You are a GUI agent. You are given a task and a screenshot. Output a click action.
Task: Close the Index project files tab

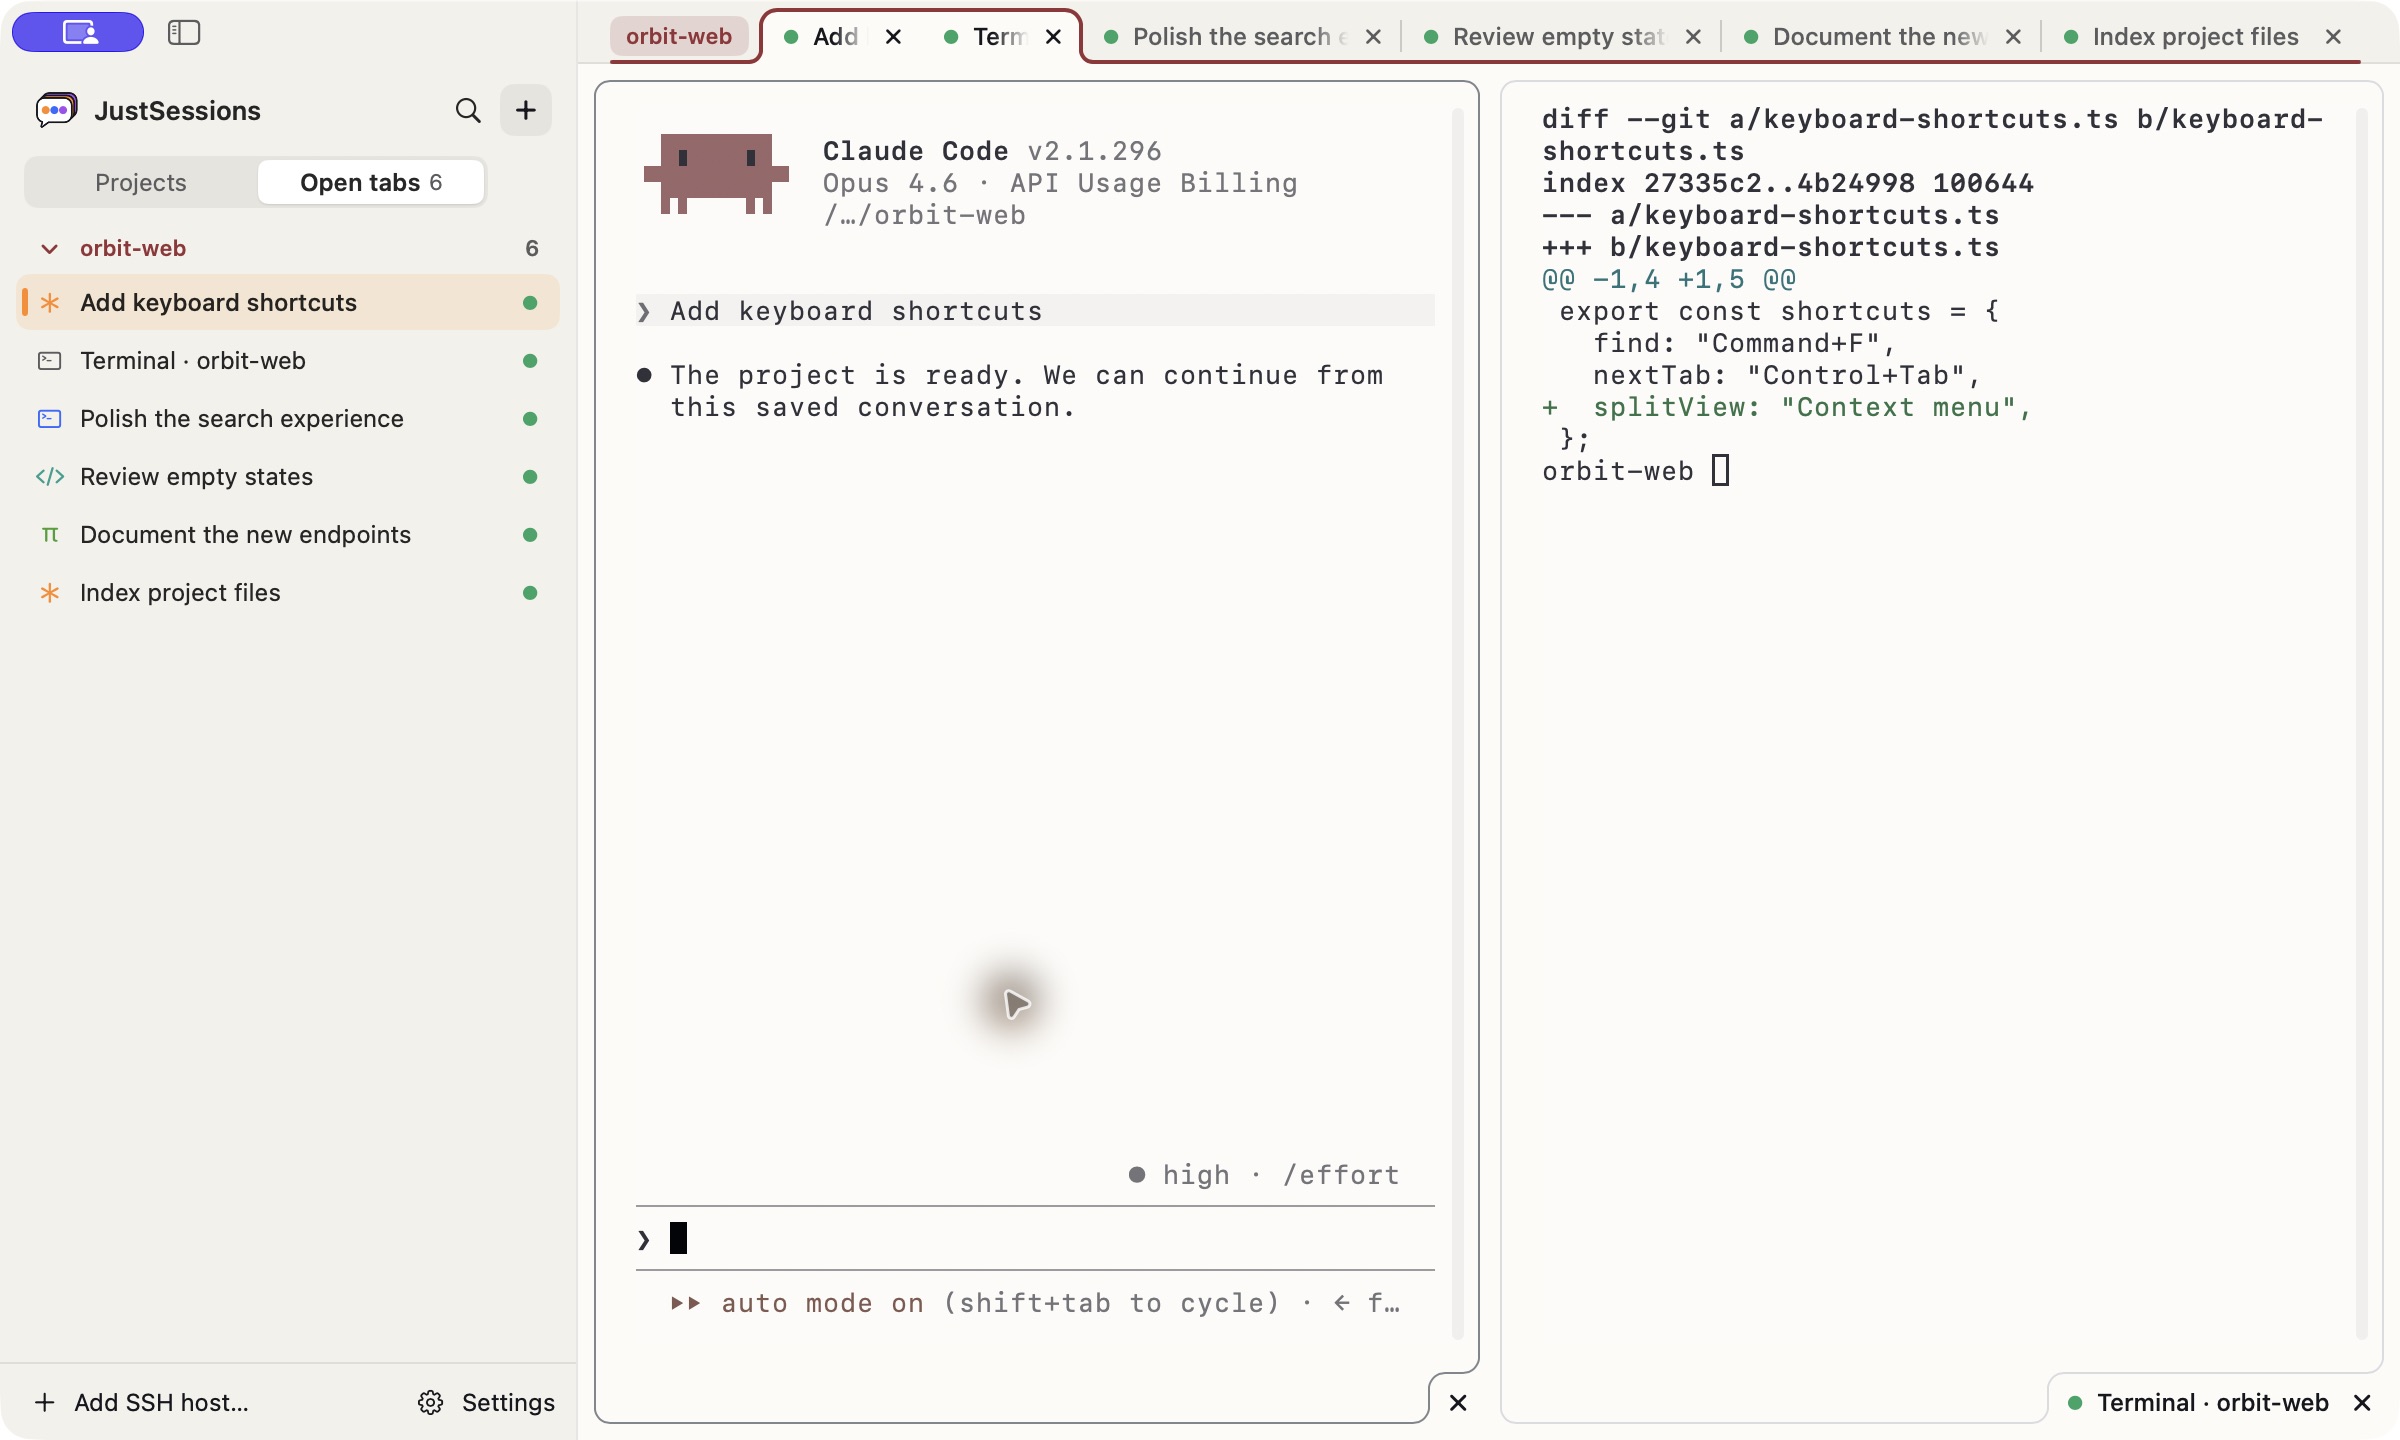coord(2334,37)
